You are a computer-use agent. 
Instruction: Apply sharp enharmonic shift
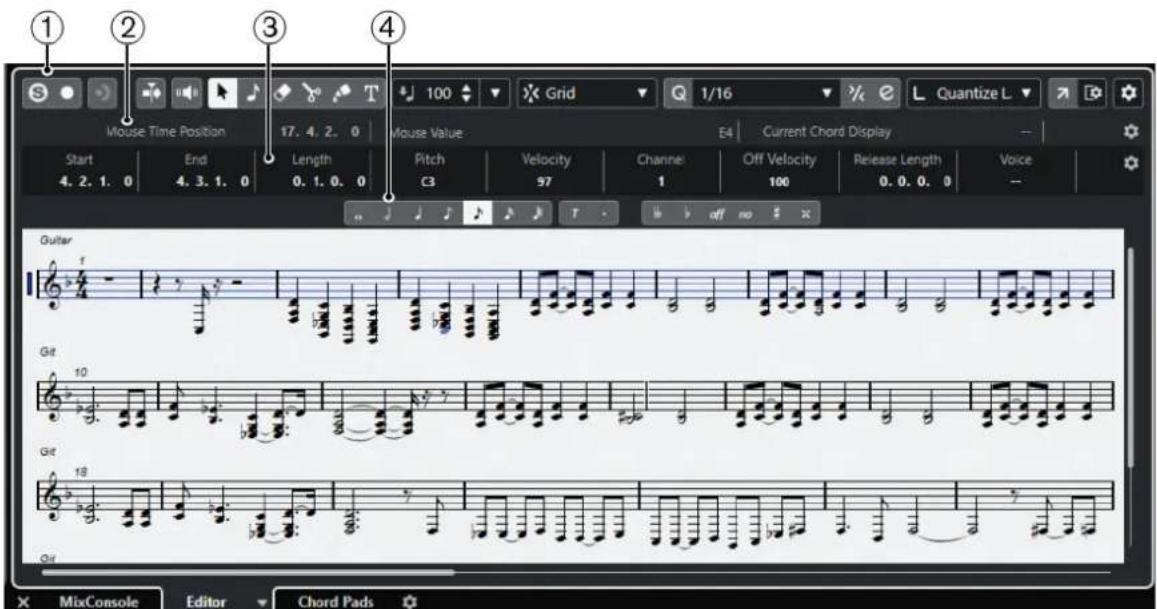point(776,214)
